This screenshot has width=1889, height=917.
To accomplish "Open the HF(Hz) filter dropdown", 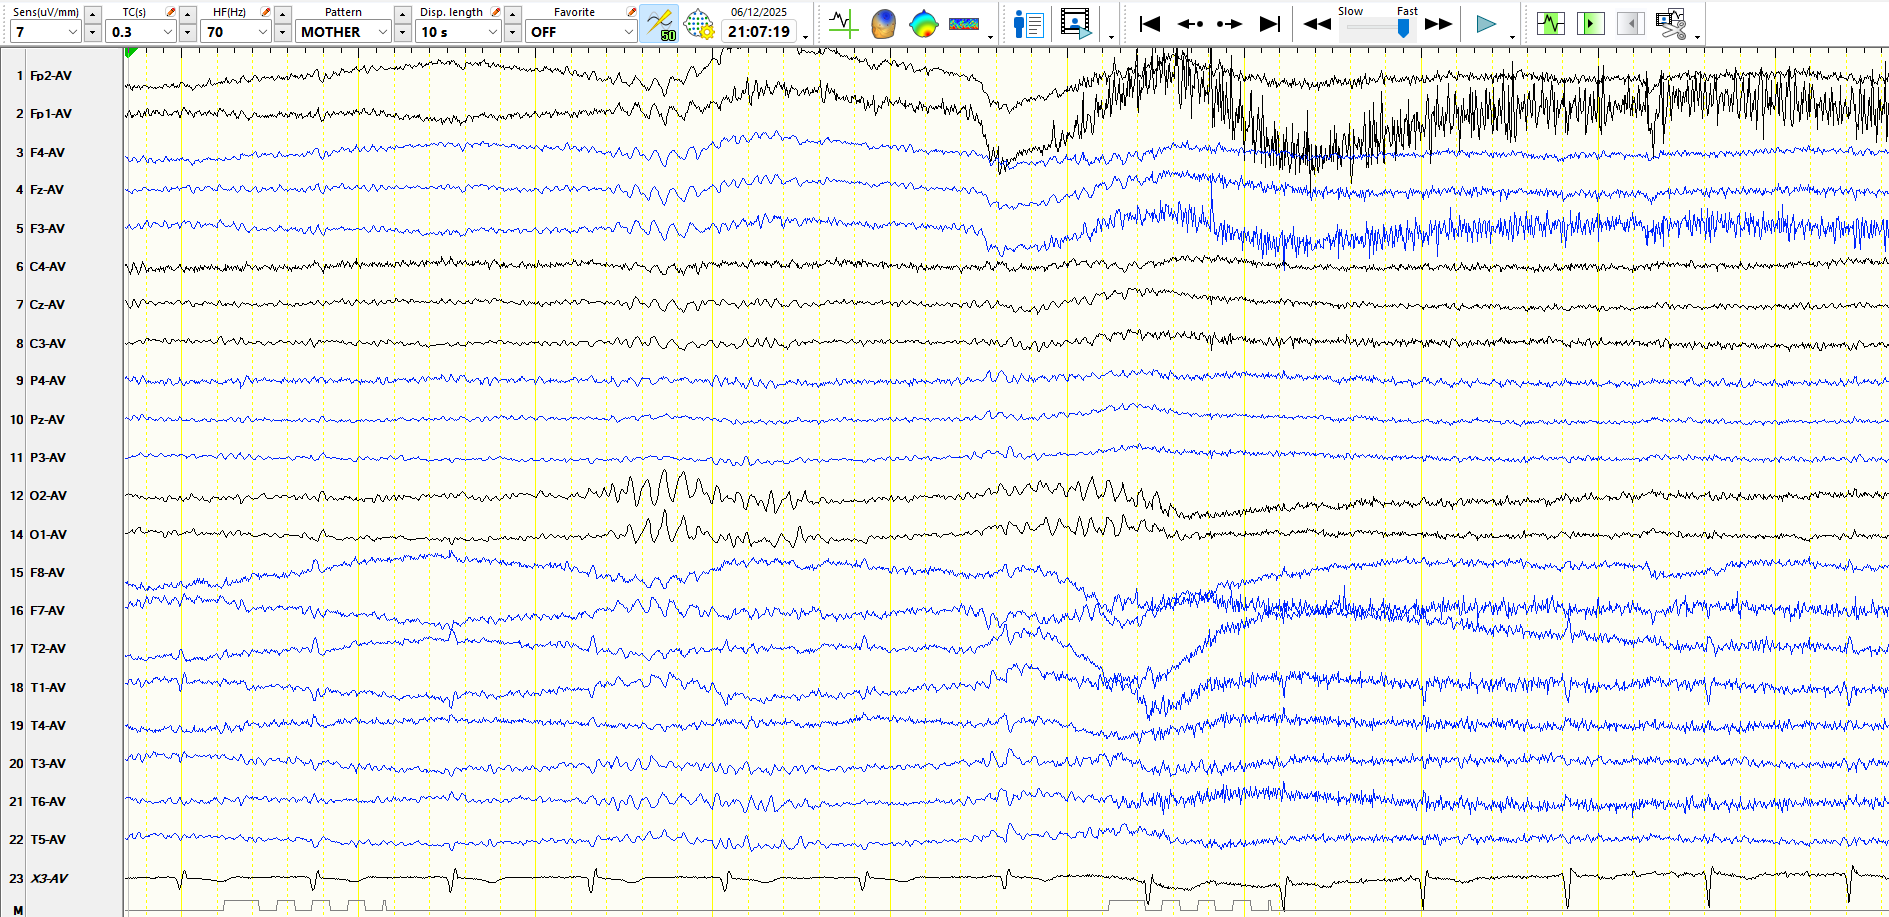I will (263, 32).
